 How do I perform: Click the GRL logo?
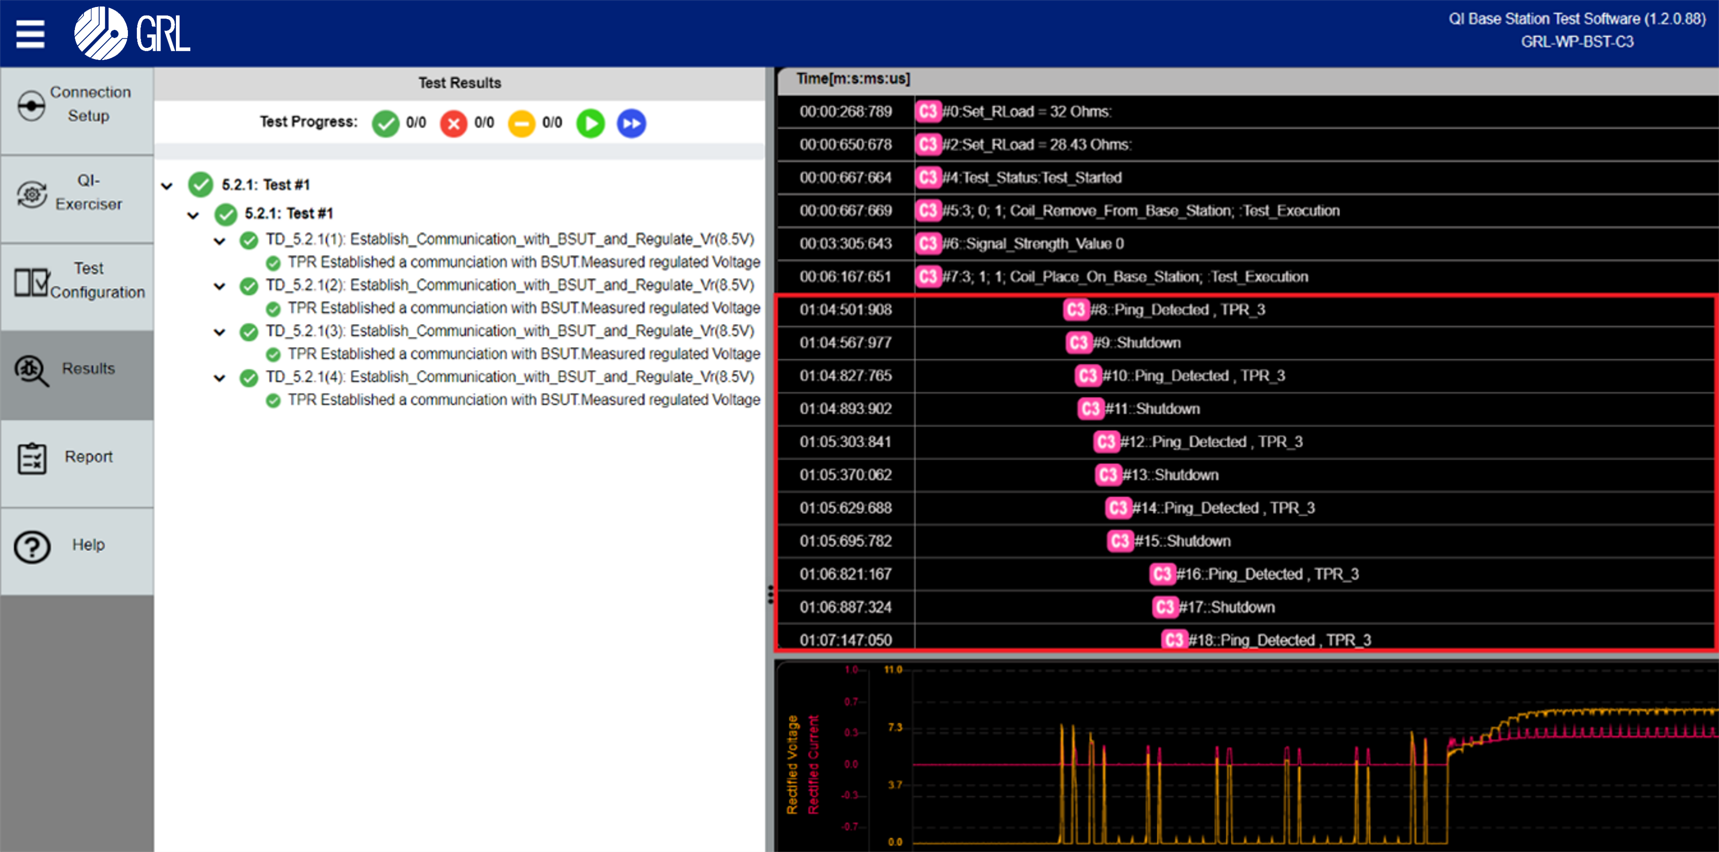(x=132, y=34)
